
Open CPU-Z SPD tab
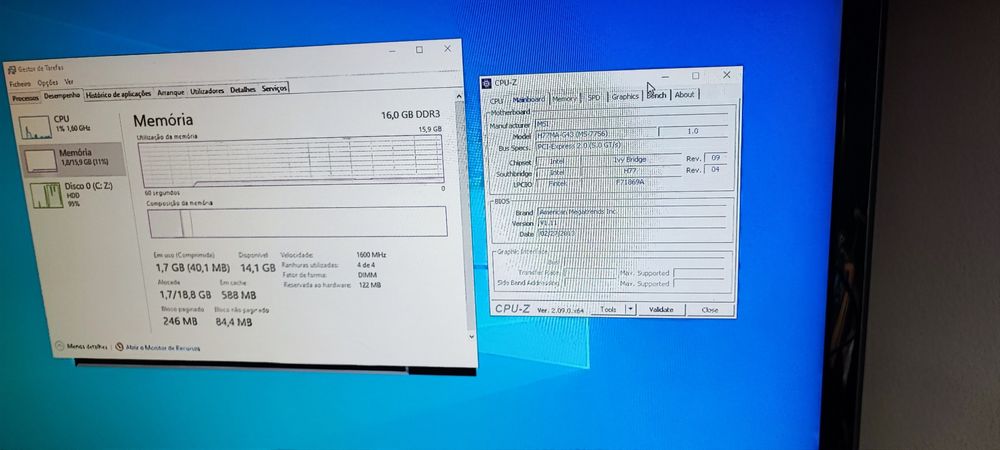click(x=594, y=98)
